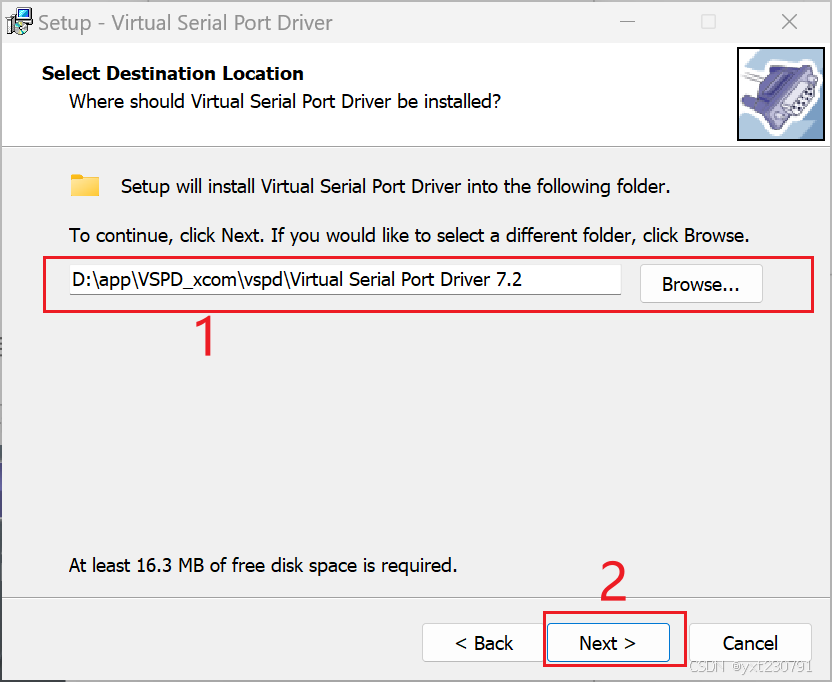This screenshot has width=832, height=682.
Task: Click the yellow folder icon
Action: (x=85, y=185)
